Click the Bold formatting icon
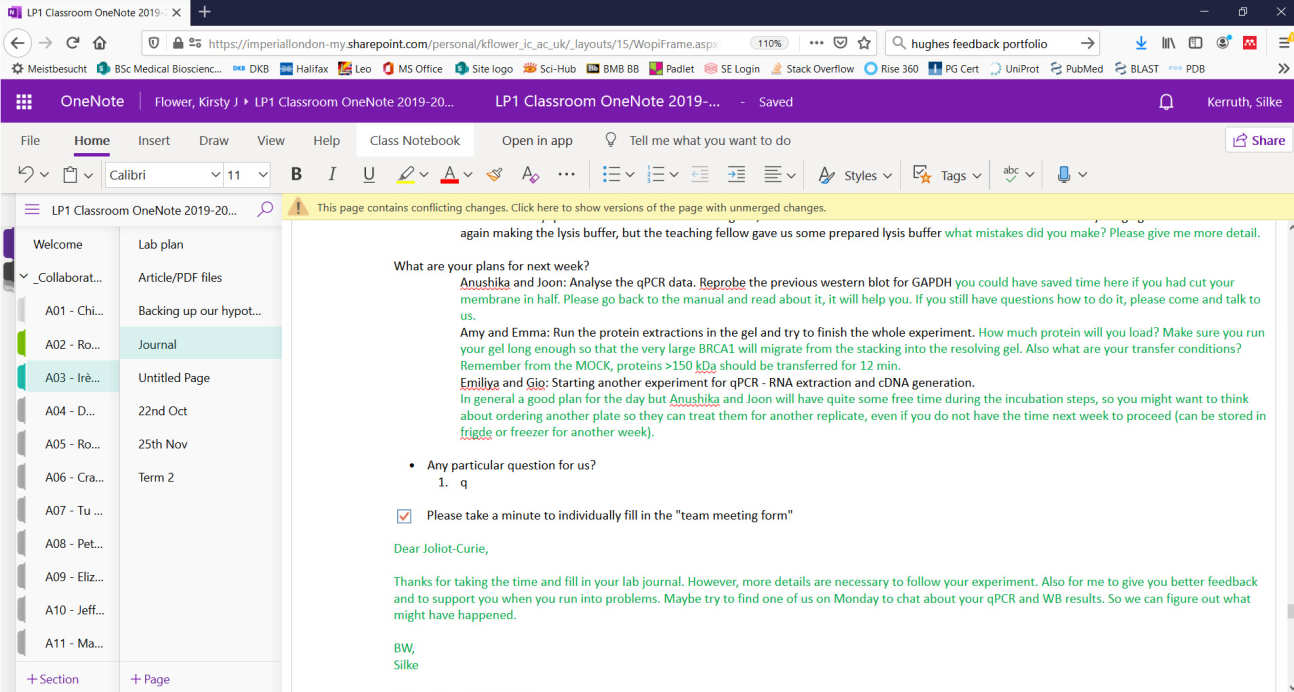The width and height of the screenshot is (1294, 692). (296, 175)
